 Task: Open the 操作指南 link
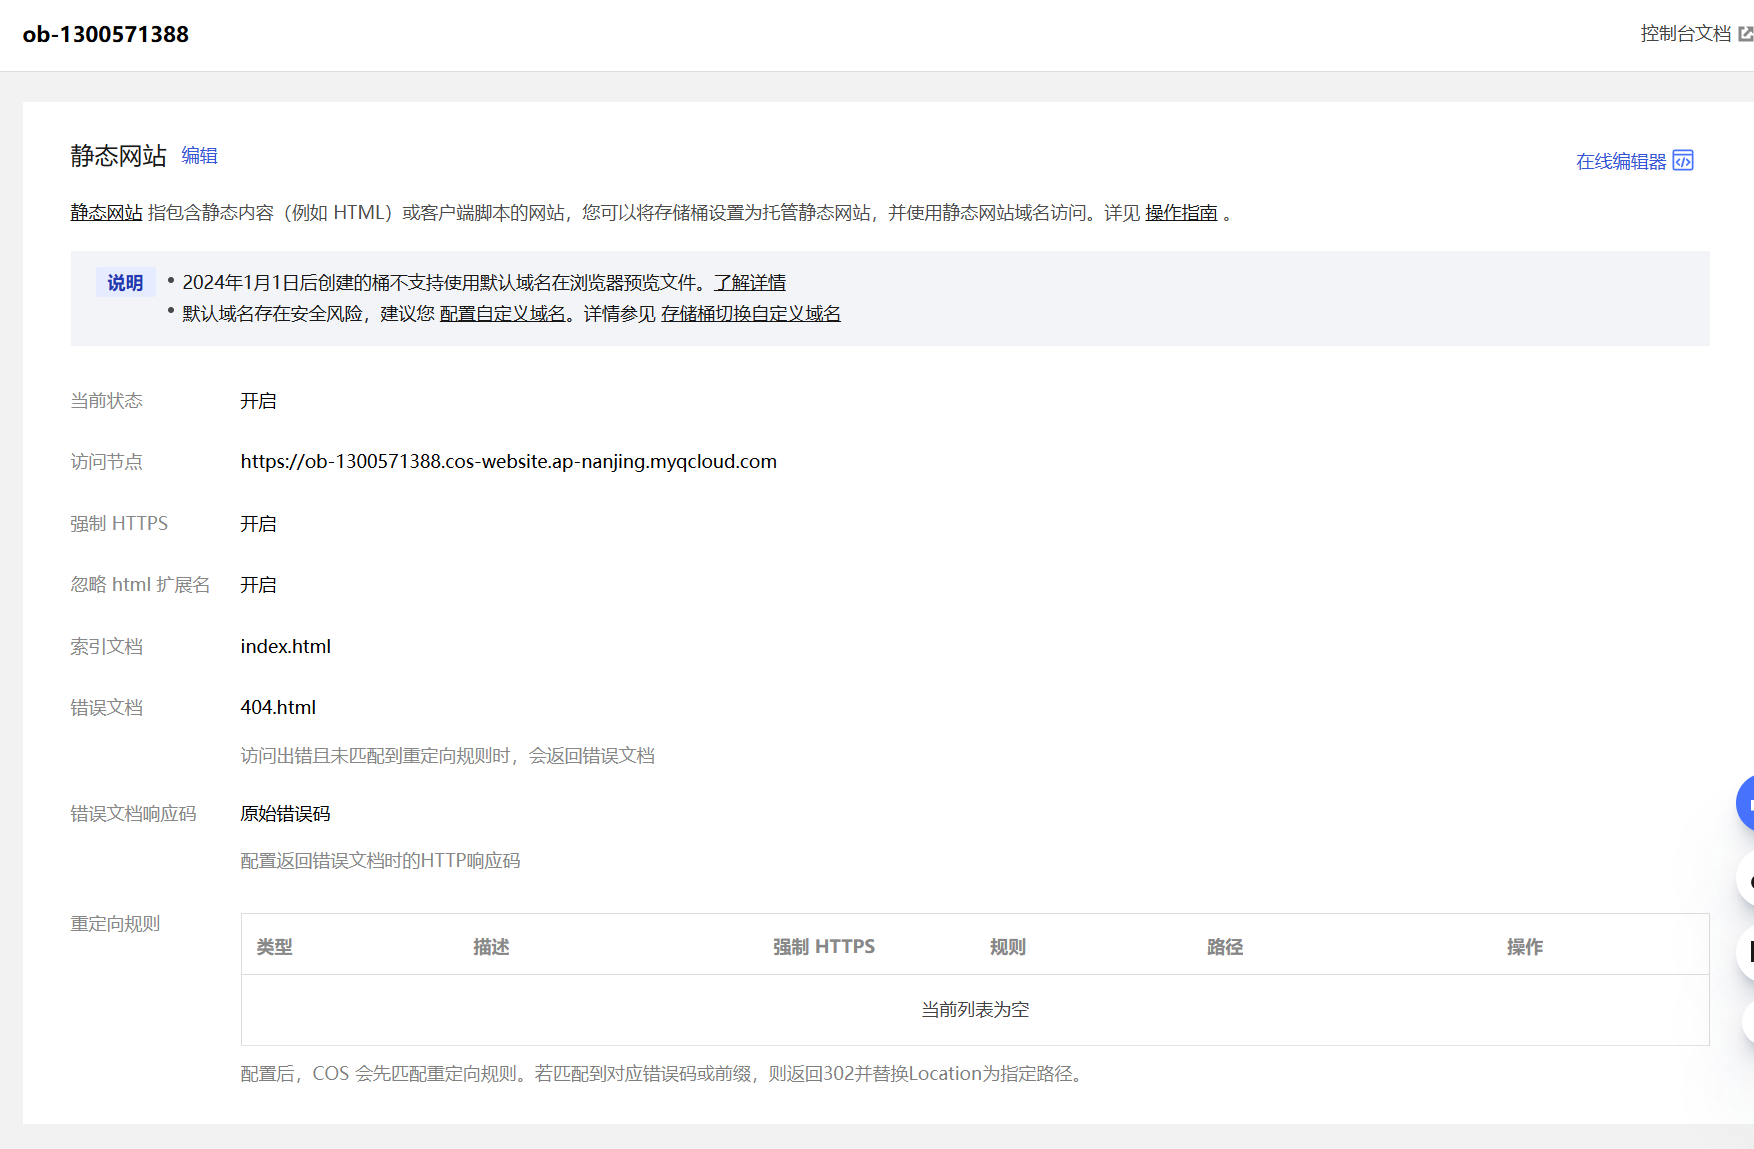coord(1181,213)
